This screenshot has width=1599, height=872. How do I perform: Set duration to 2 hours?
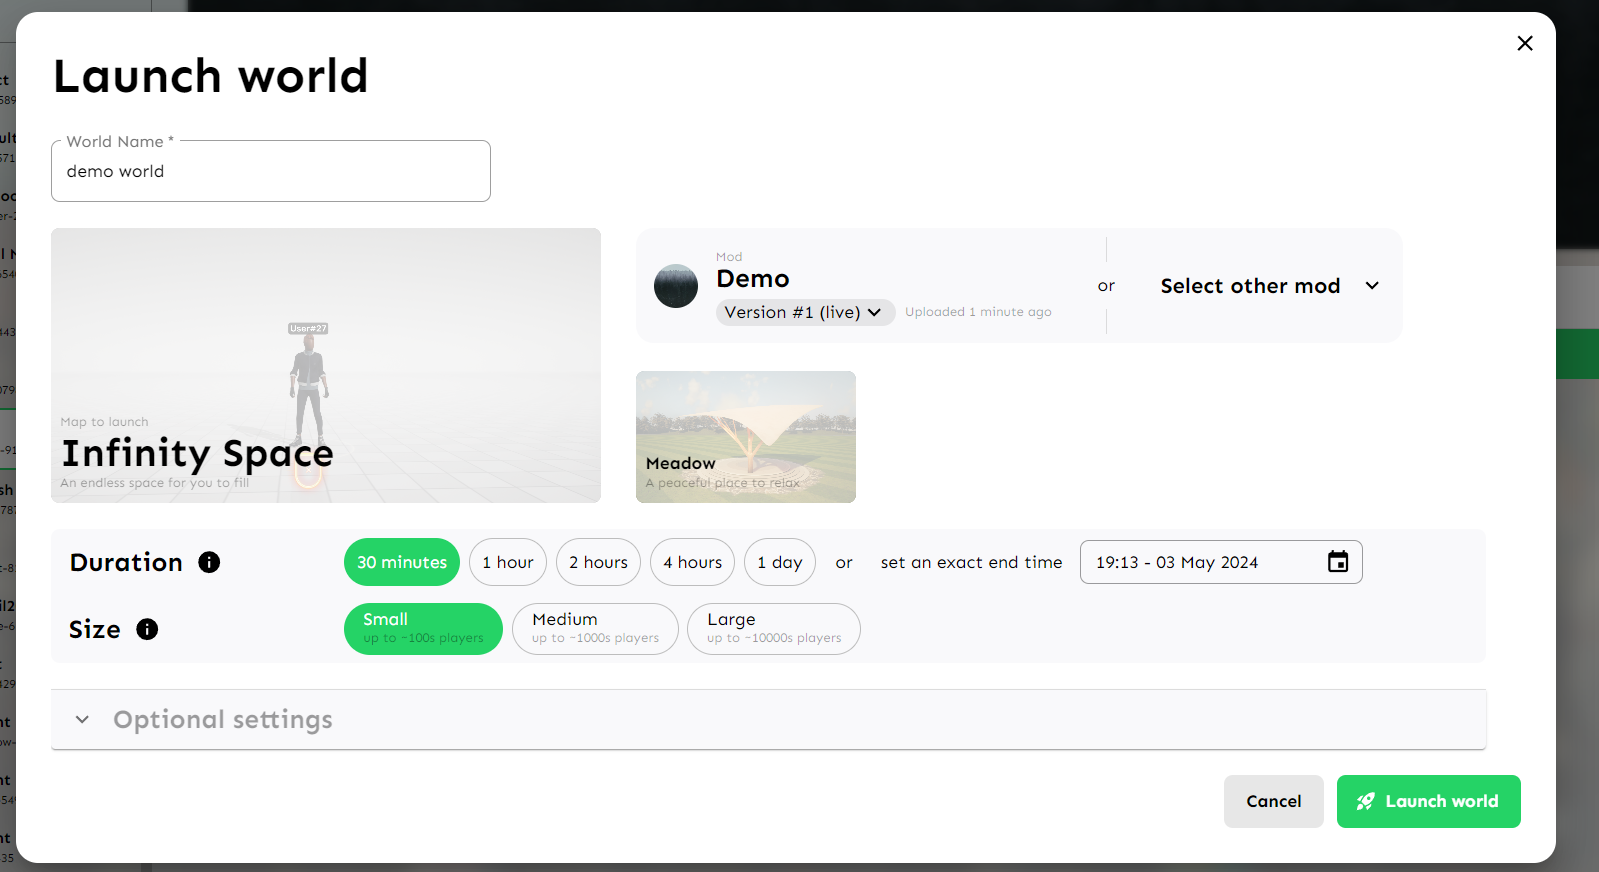pos(598,562)
